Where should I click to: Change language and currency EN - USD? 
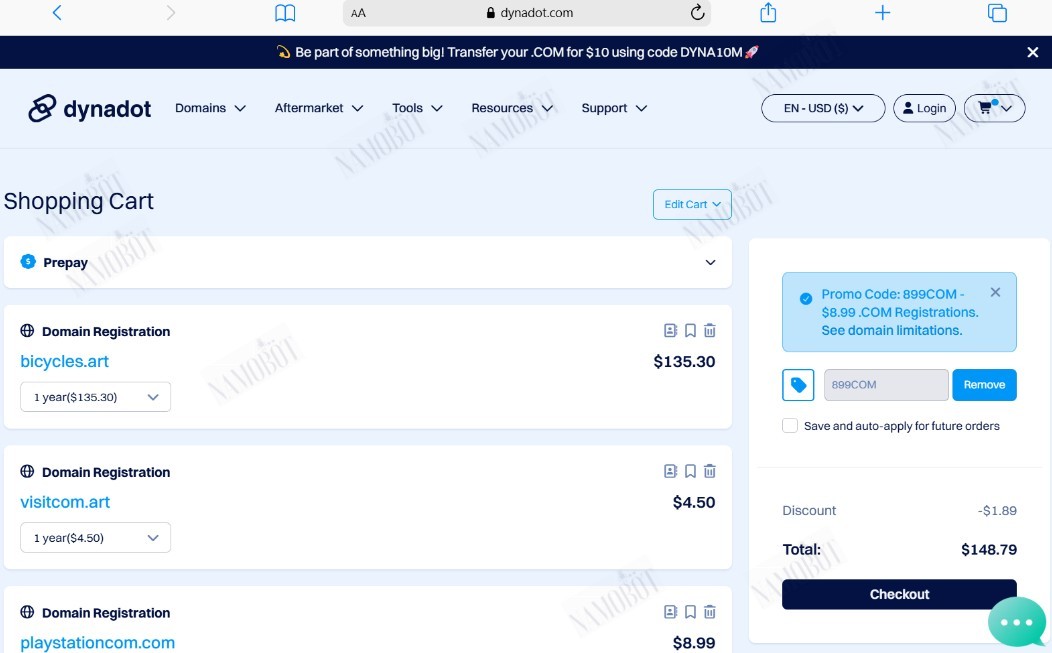(x=823, y=108)
